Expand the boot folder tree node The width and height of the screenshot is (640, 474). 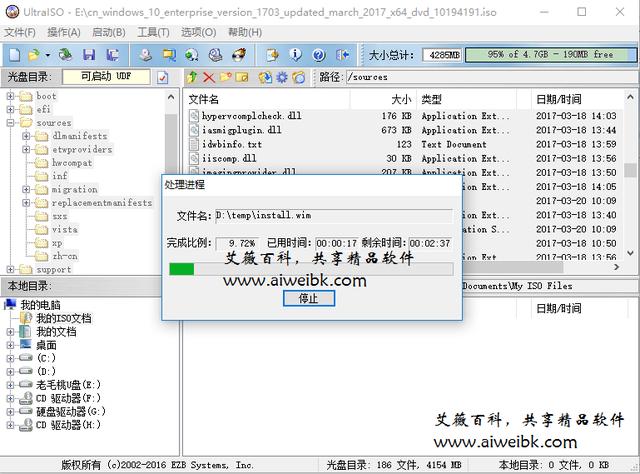[10, 96]
